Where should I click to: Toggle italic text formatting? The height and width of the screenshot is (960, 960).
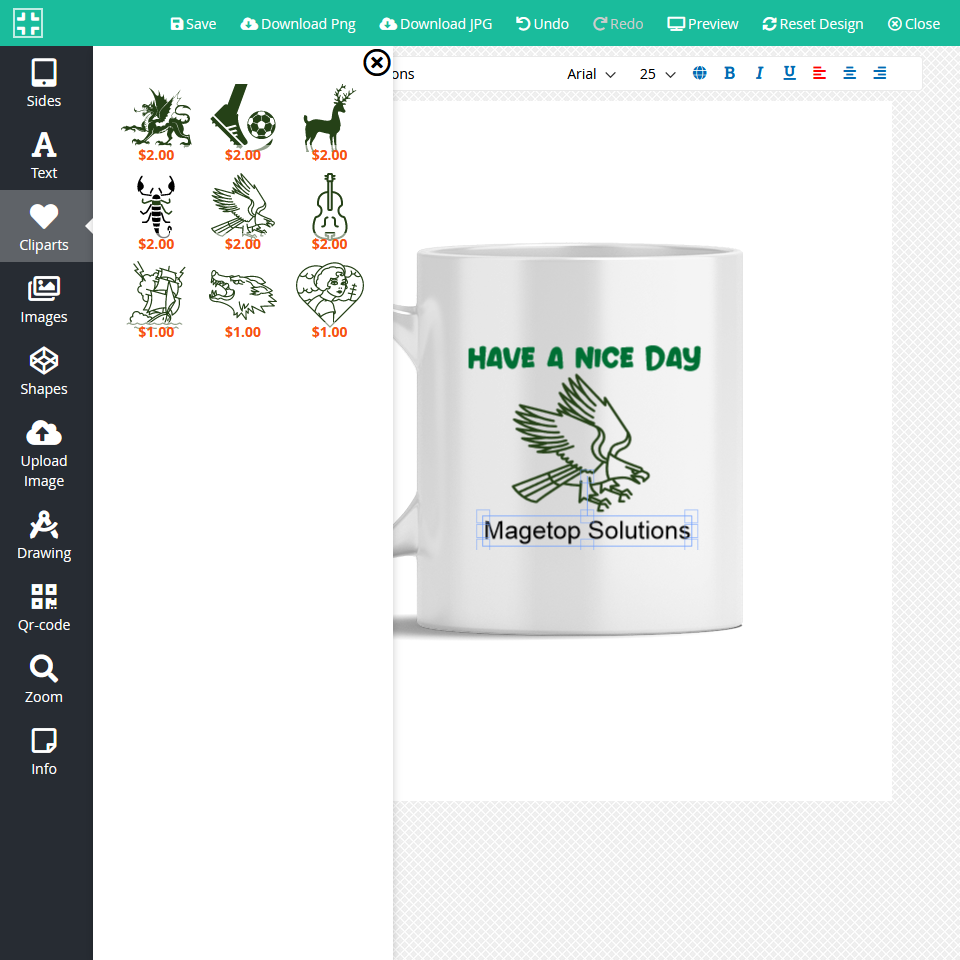point(759,73)
